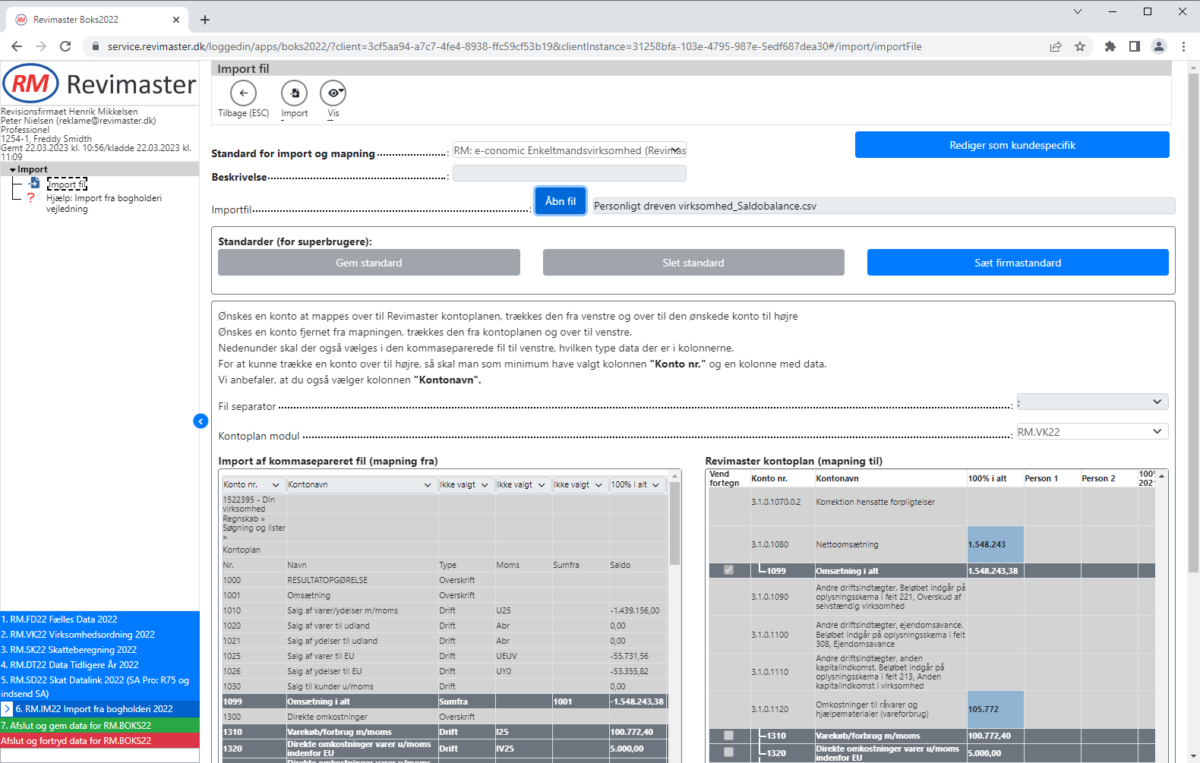Viewport: 1200px width, 763px height.
Task: Click the red question mark help icon
Action: (31, 198)
